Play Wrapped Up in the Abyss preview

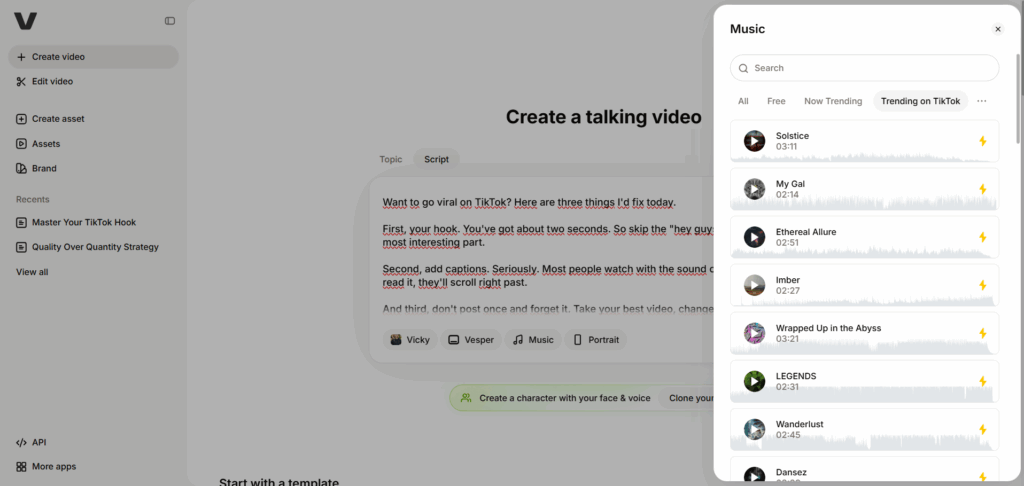coord(754,333)
